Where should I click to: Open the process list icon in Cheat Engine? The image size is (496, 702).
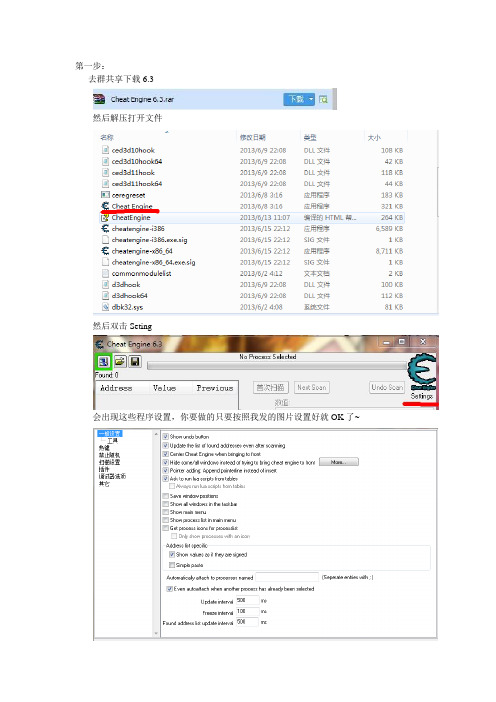click(x=103, y=361)
